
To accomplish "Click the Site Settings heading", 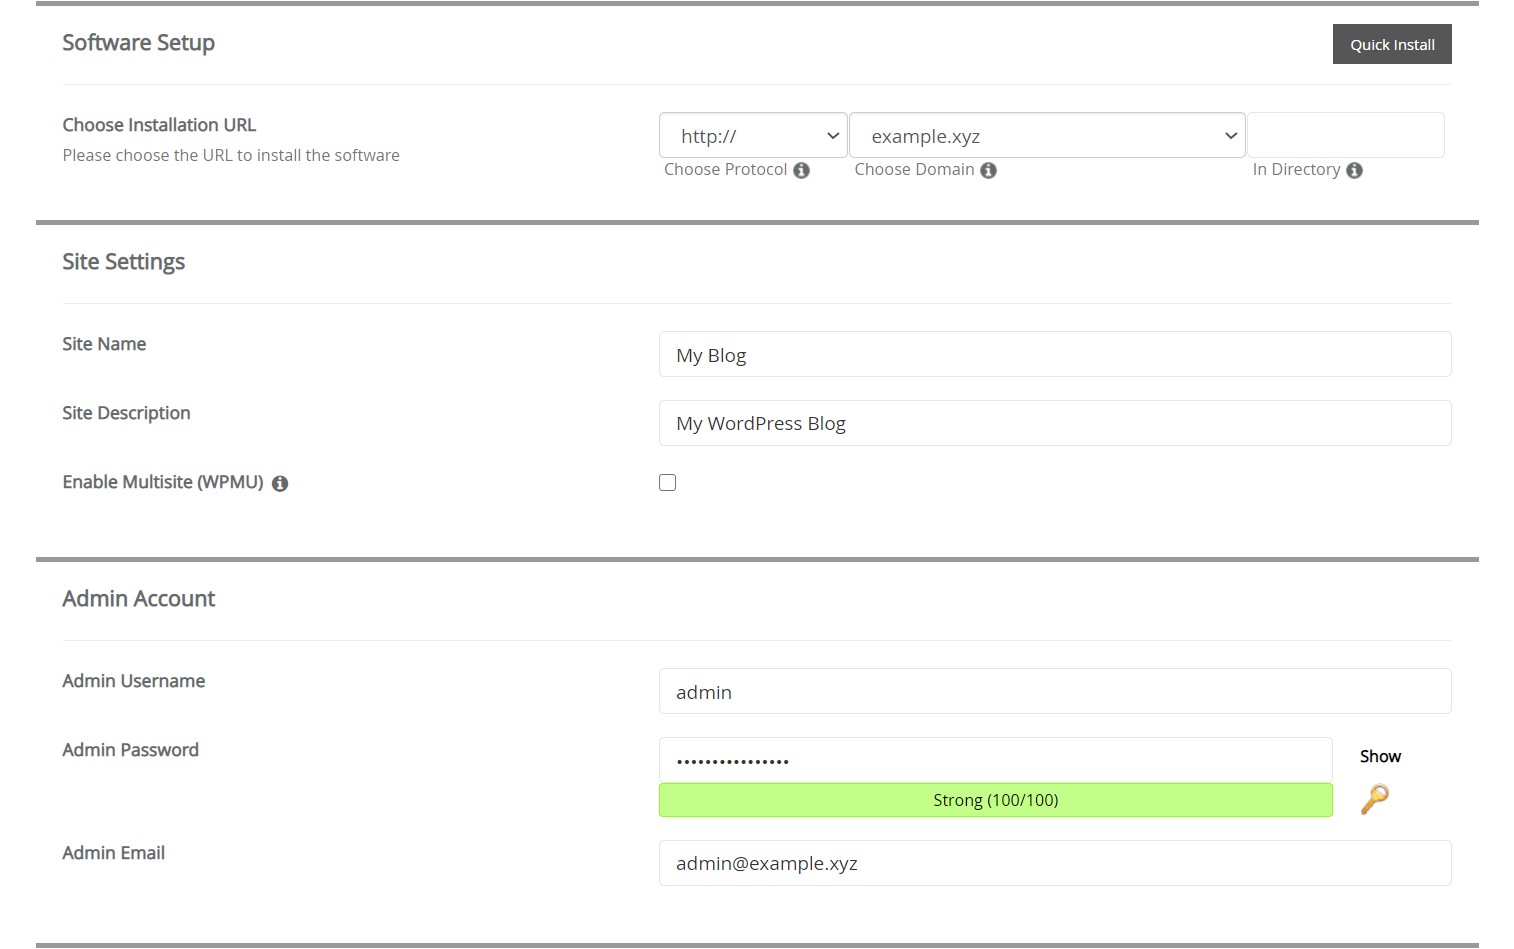I will (x=124, y=262).
